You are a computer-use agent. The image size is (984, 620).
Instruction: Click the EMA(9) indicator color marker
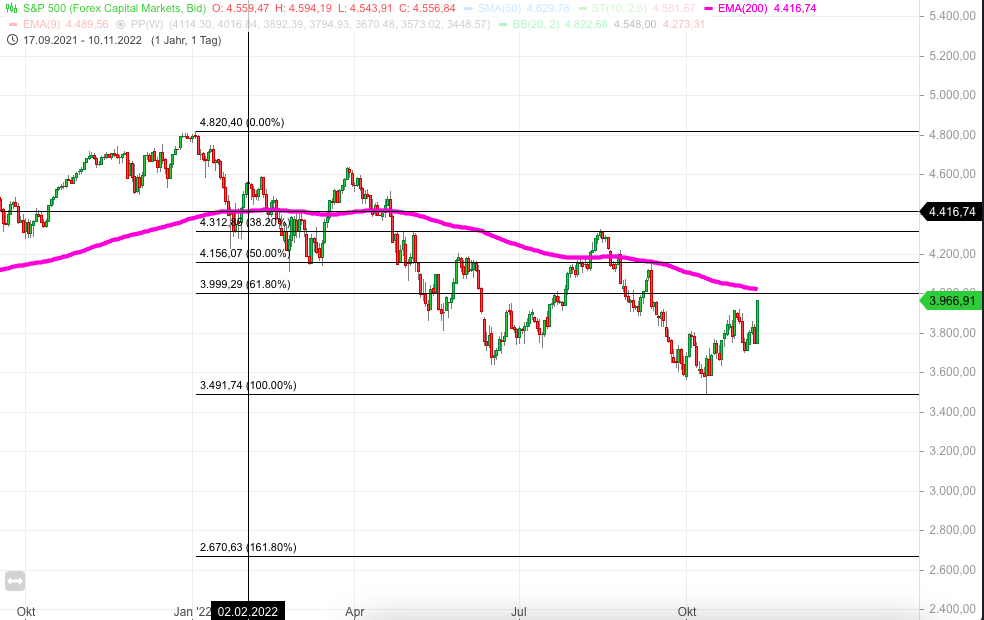pos(12,23)
